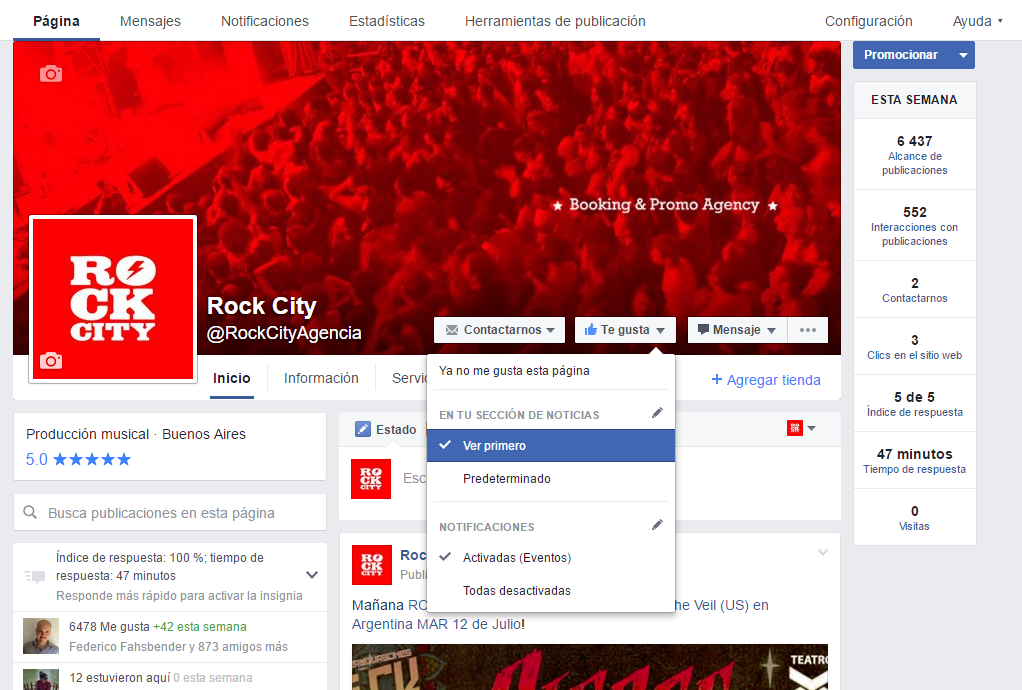Viewport: 1022px width, 690px height.
Task: Select Ver primero option
Action: [551, 446]
